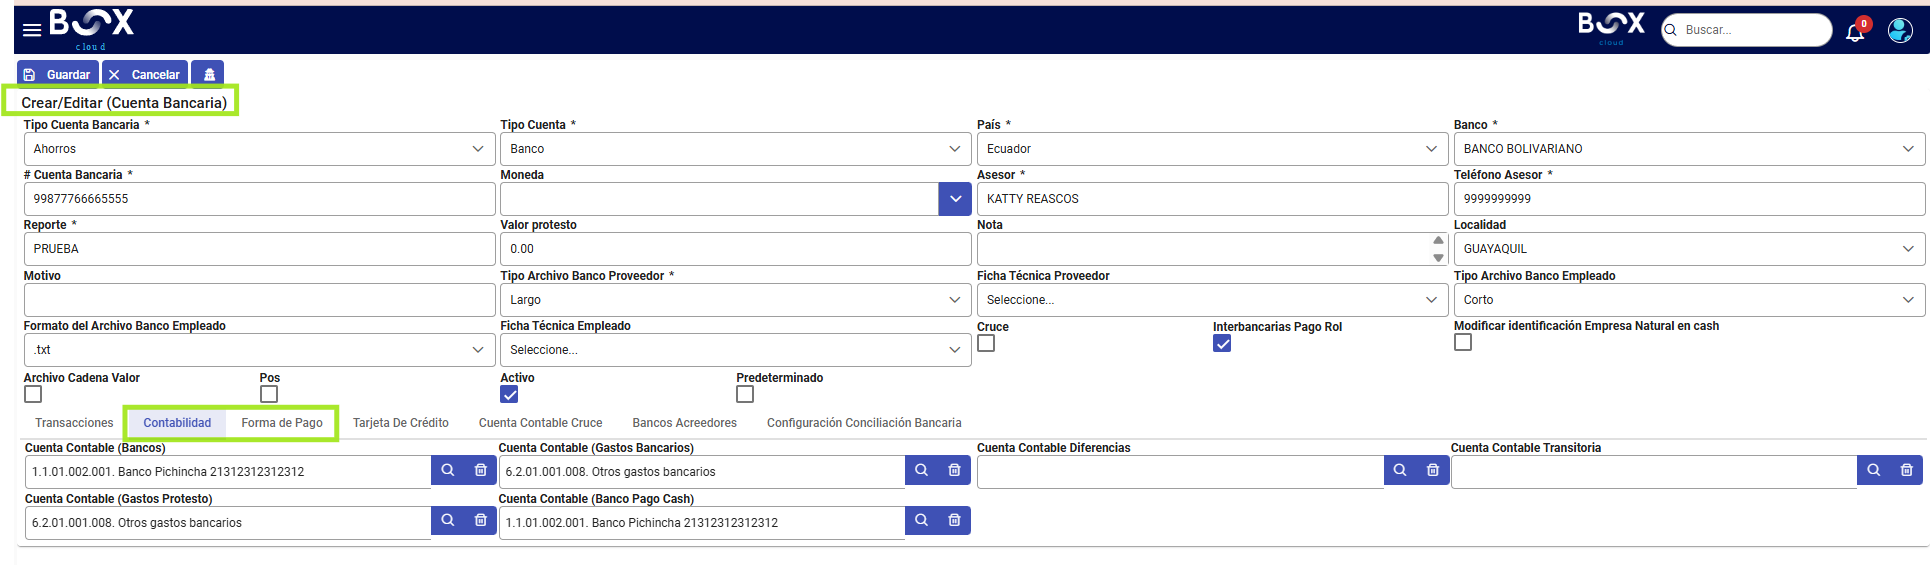Clear Cuenta Contable Diferencias with trash icon
The width and height of the screenshot is (1930, 565).
coord(1433,470)
